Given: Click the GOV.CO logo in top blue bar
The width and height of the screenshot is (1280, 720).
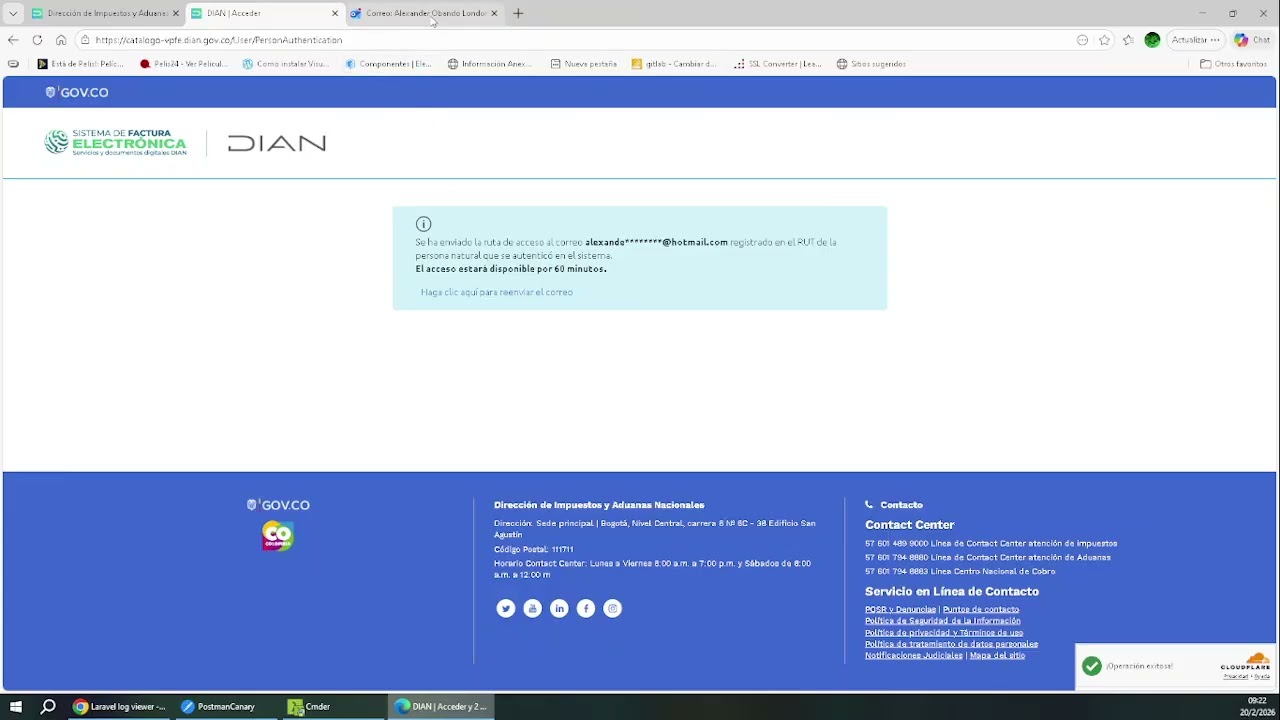Looking at the screenshot, I should click(x=77, y=92).
